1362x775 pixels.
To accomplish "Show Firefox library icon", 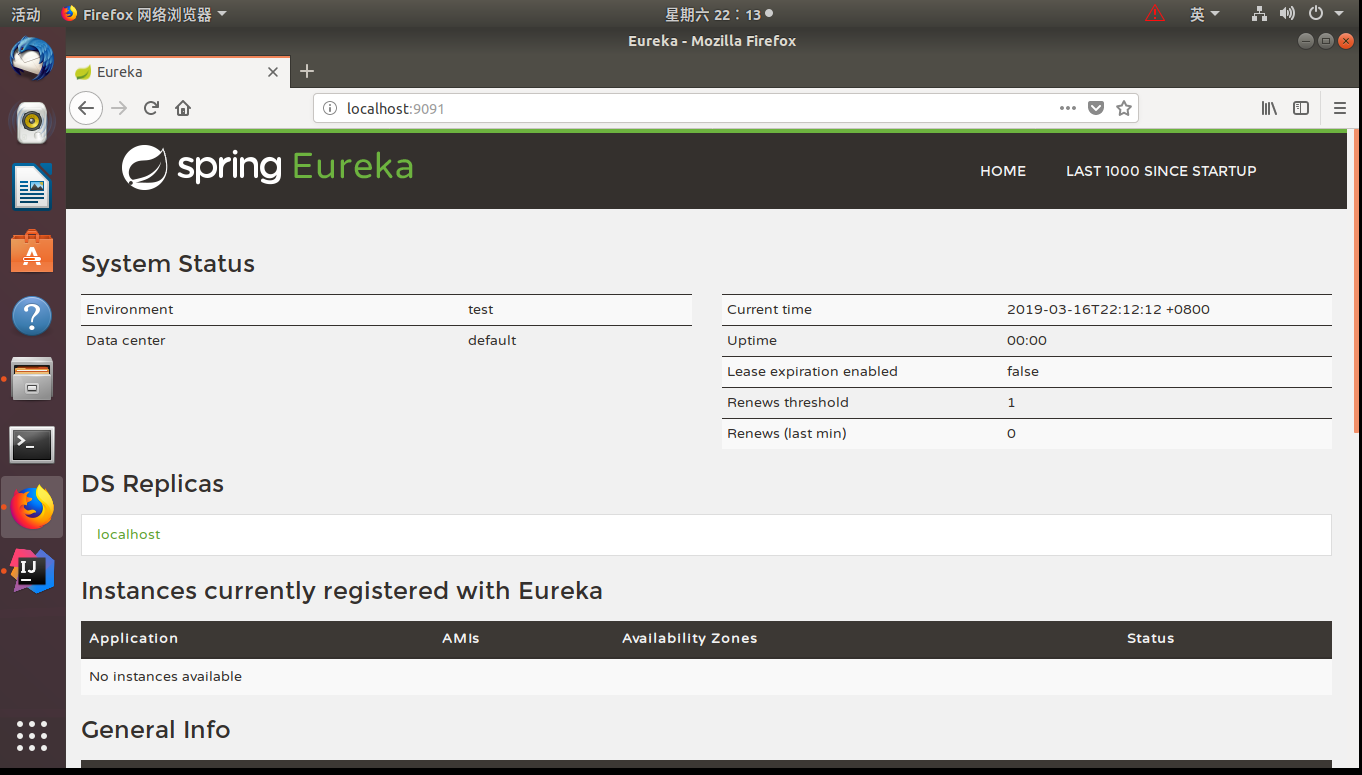I will 1269,108.
